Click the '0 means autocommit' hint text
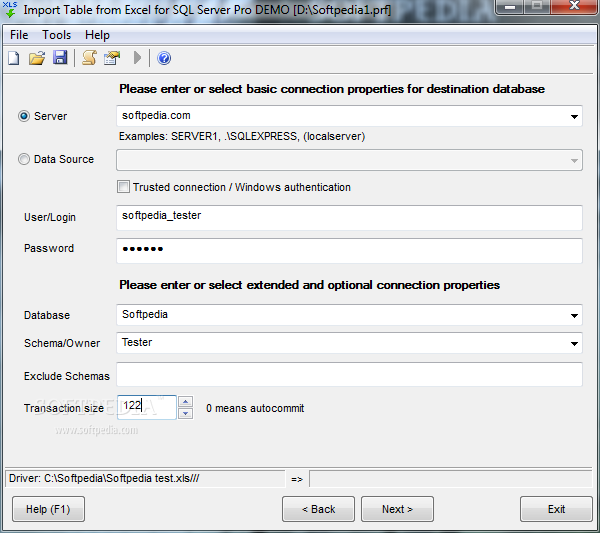The height and width of the screenshot is (533, 600). point(255,408)
